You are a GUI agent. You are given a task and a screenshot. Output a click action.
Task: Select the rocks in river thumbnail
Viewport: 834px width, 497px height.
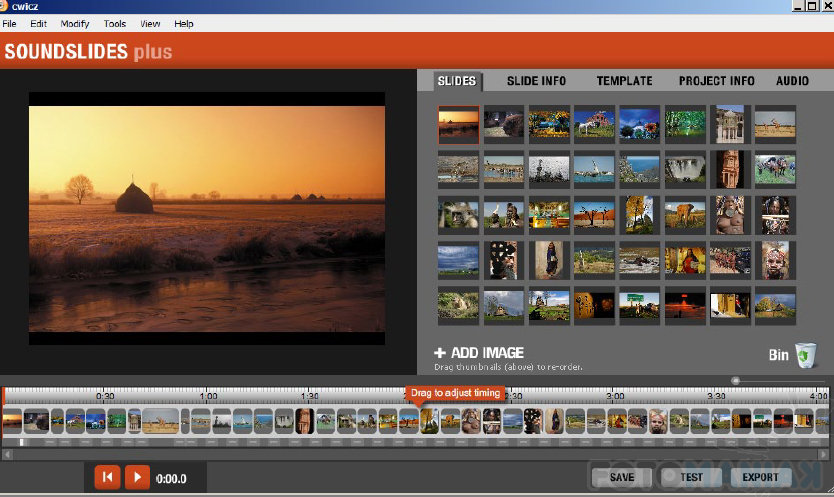pos(639,260)
